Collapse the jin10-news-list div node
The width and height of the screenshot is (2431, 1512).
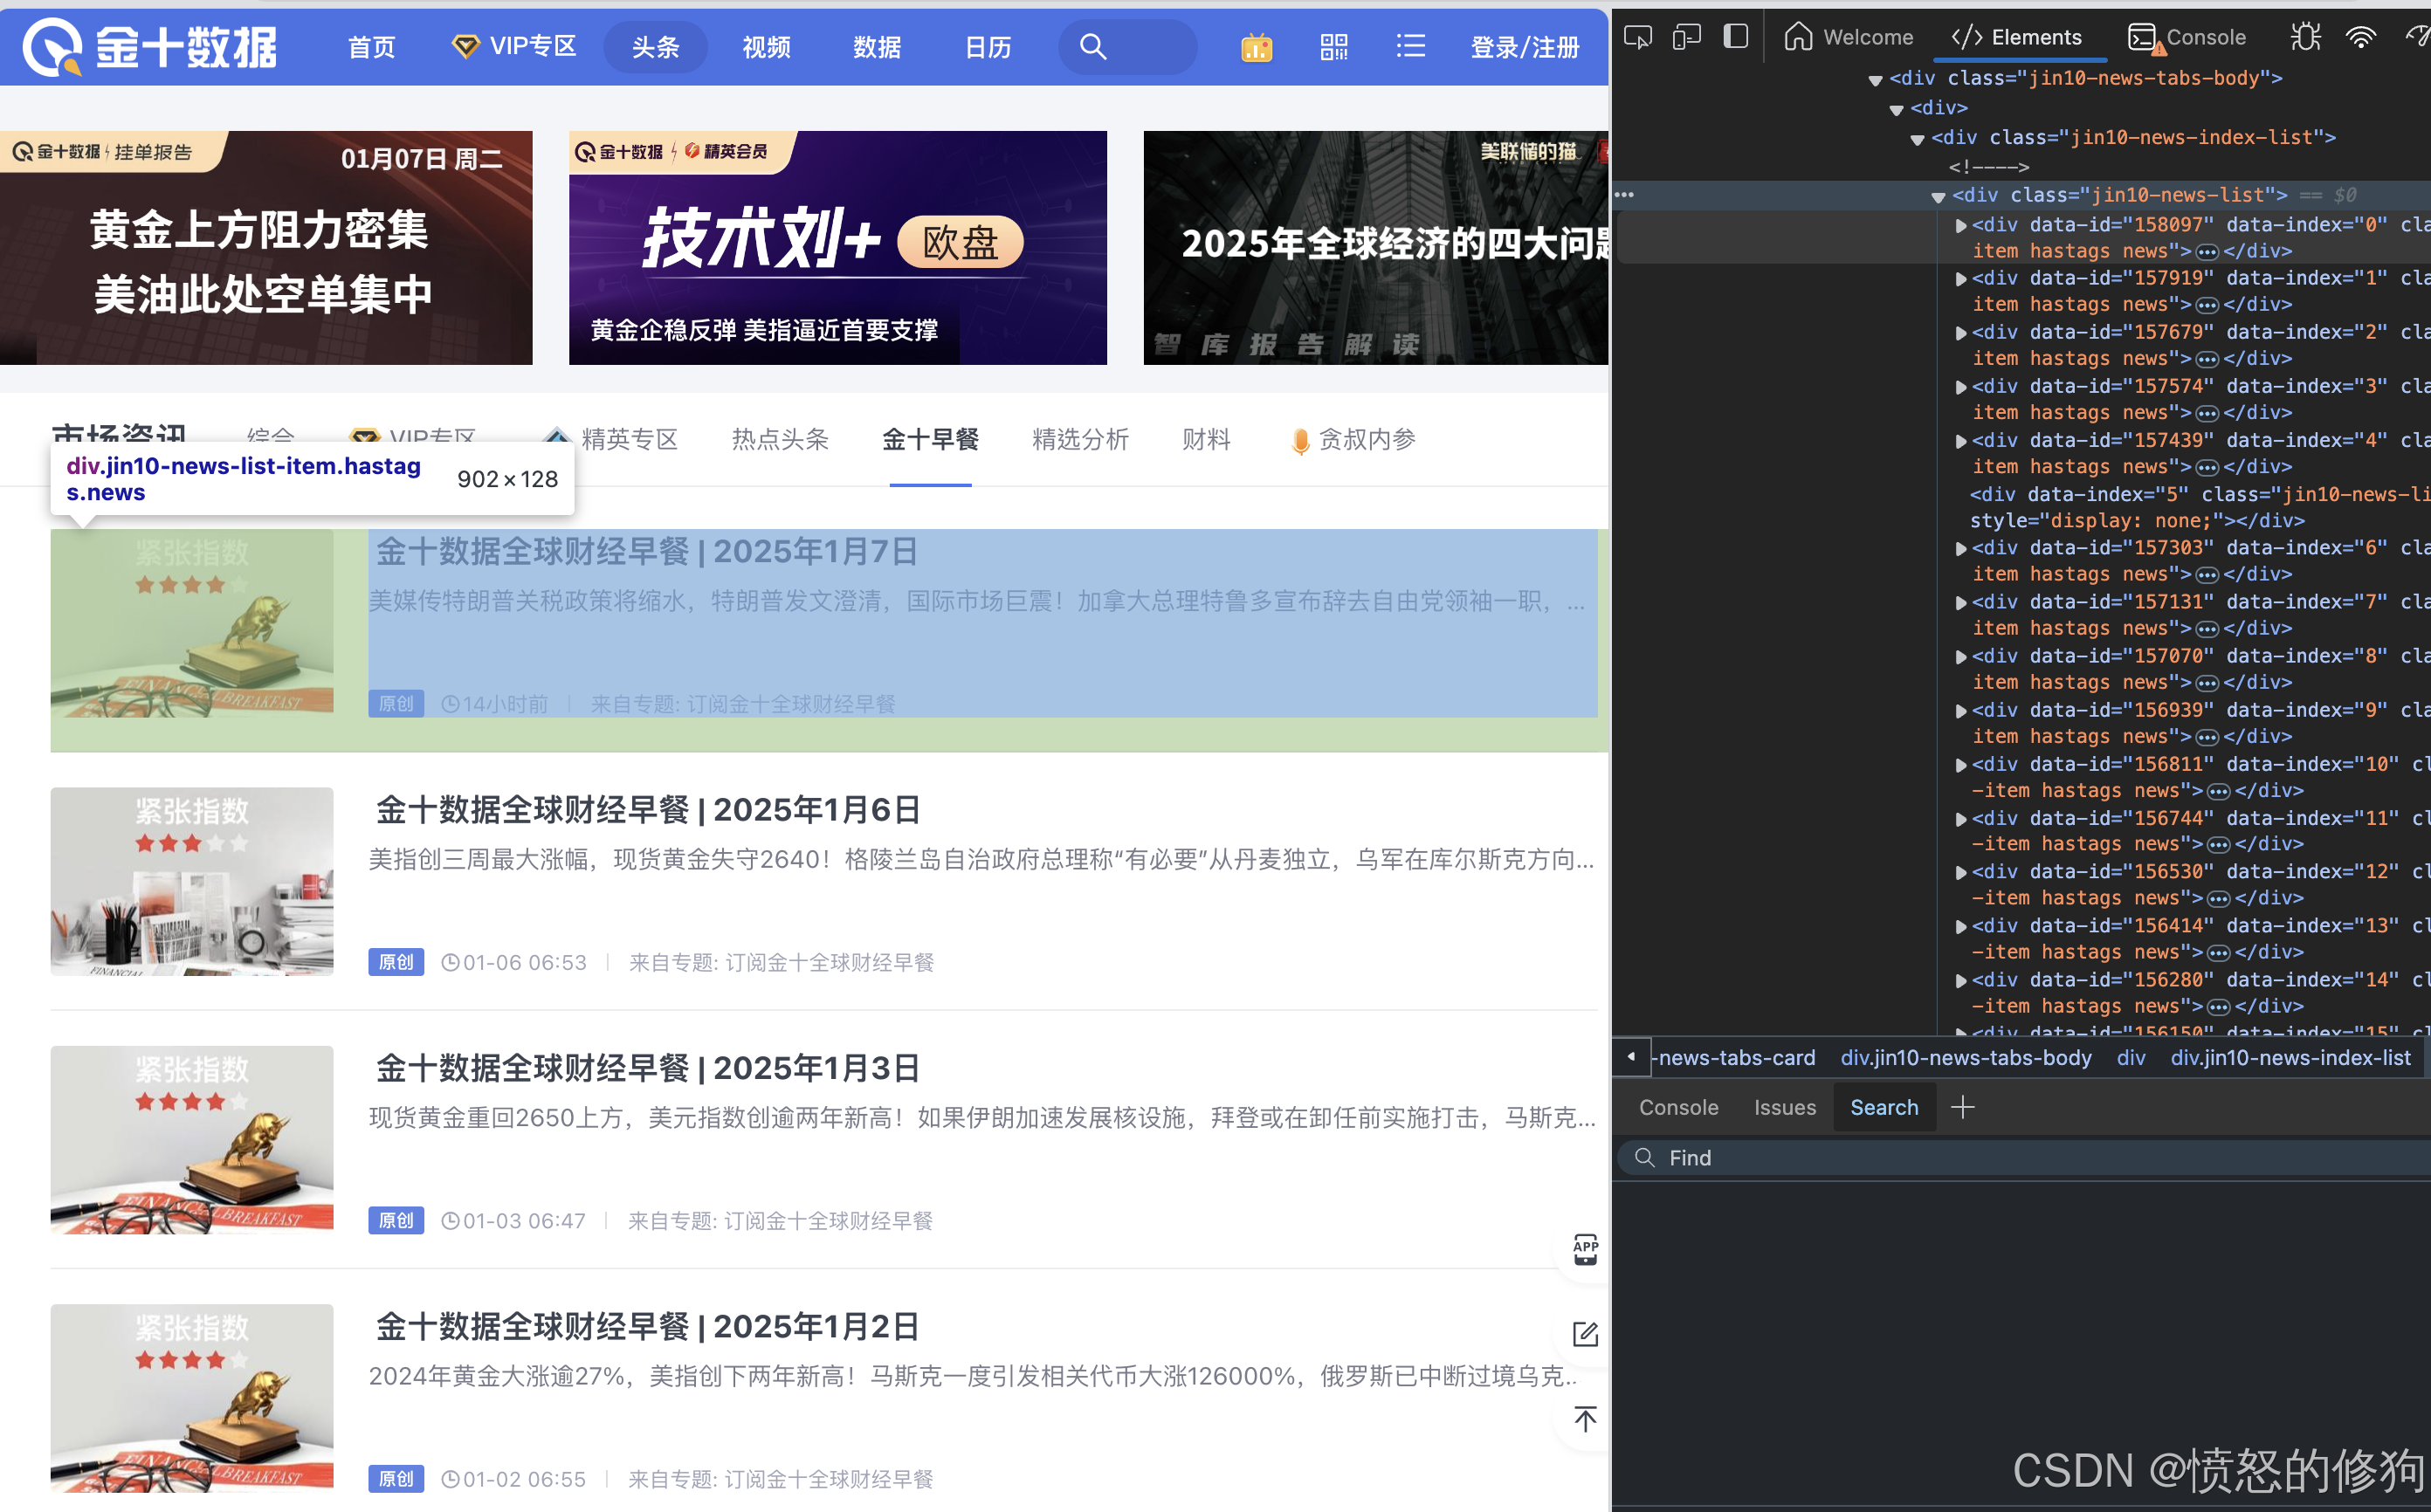[1938, 196]
